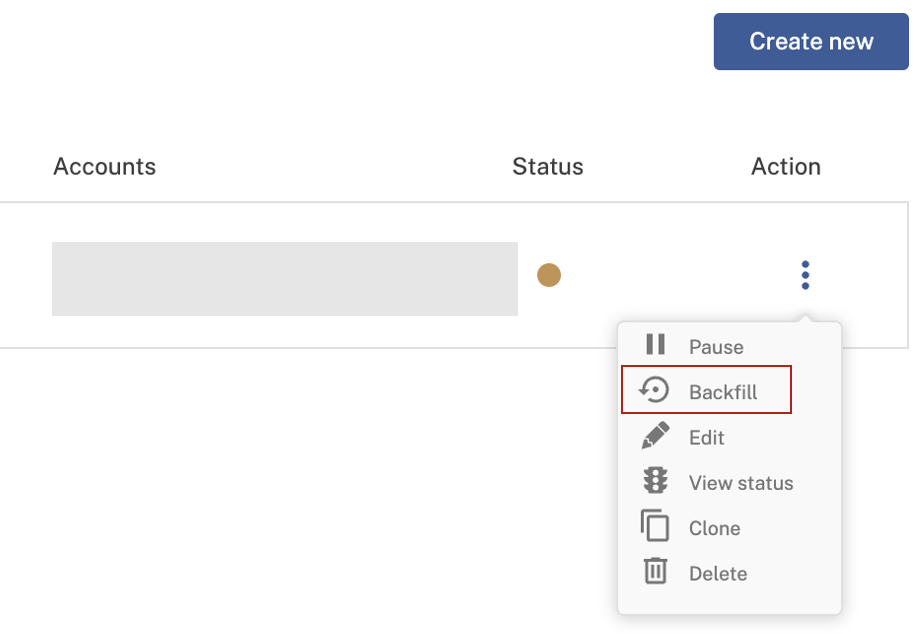
Task: Click the Accounts column header
Action: (x=104, y=166)
